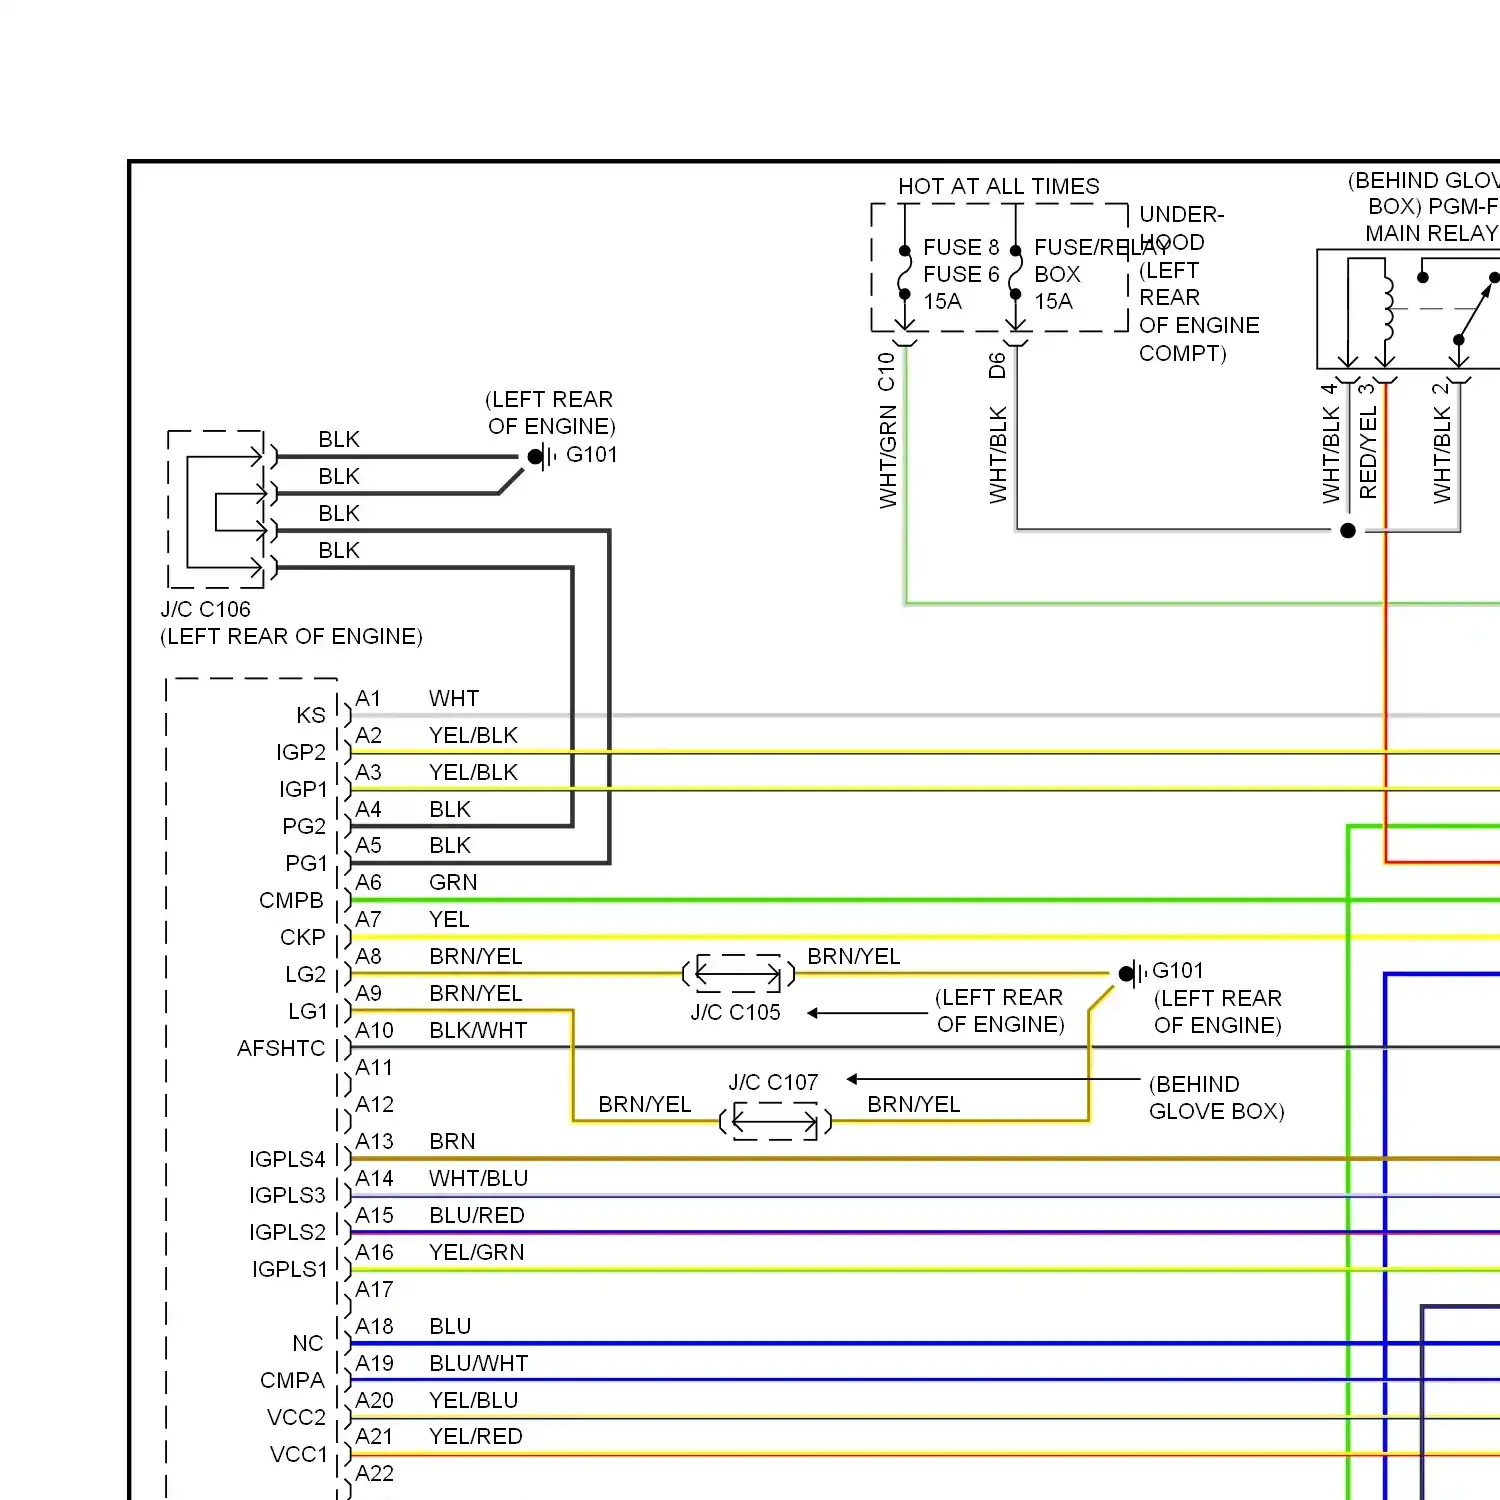
Task: Select the "BLK/WHT" wire color label
Action: (x=478, y=1030)
